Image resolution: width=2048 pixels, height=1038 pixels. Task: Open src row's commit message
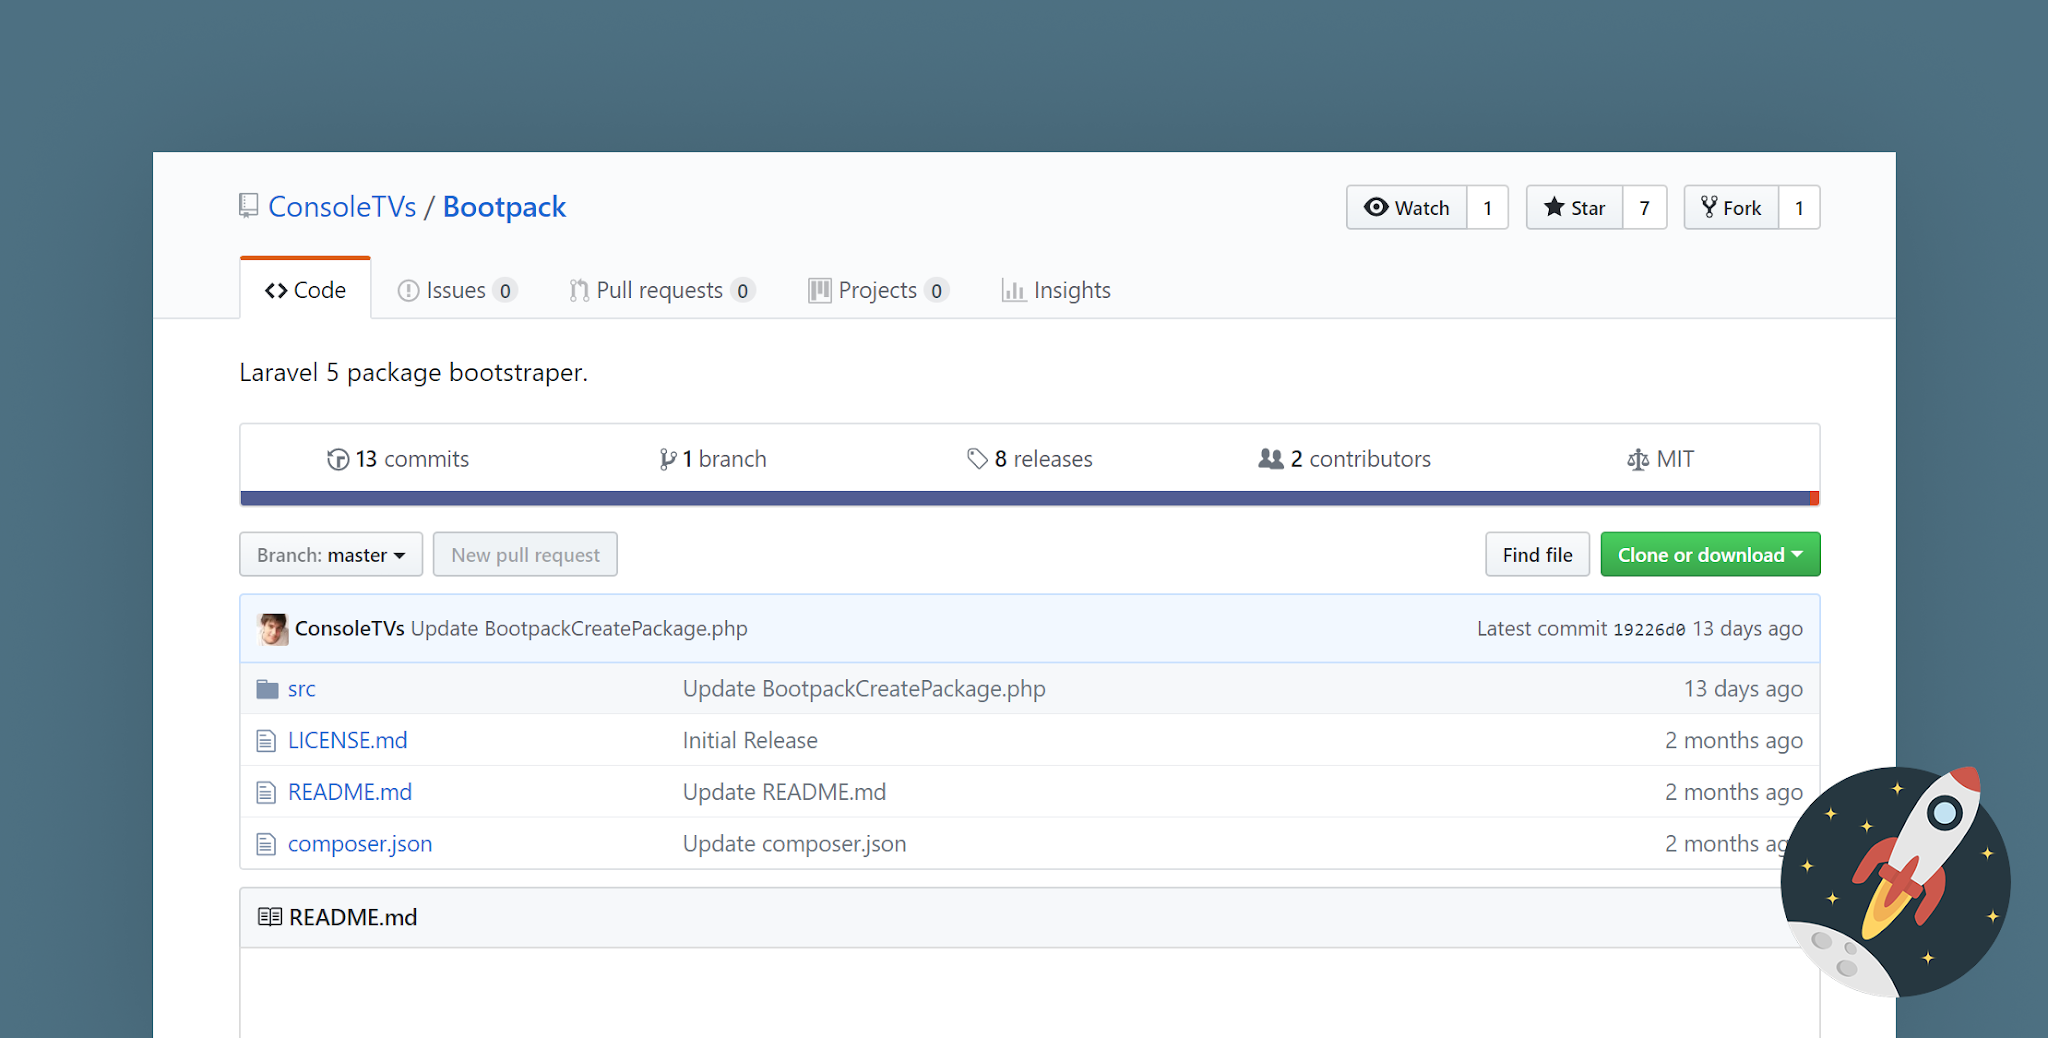click(864, 689)
